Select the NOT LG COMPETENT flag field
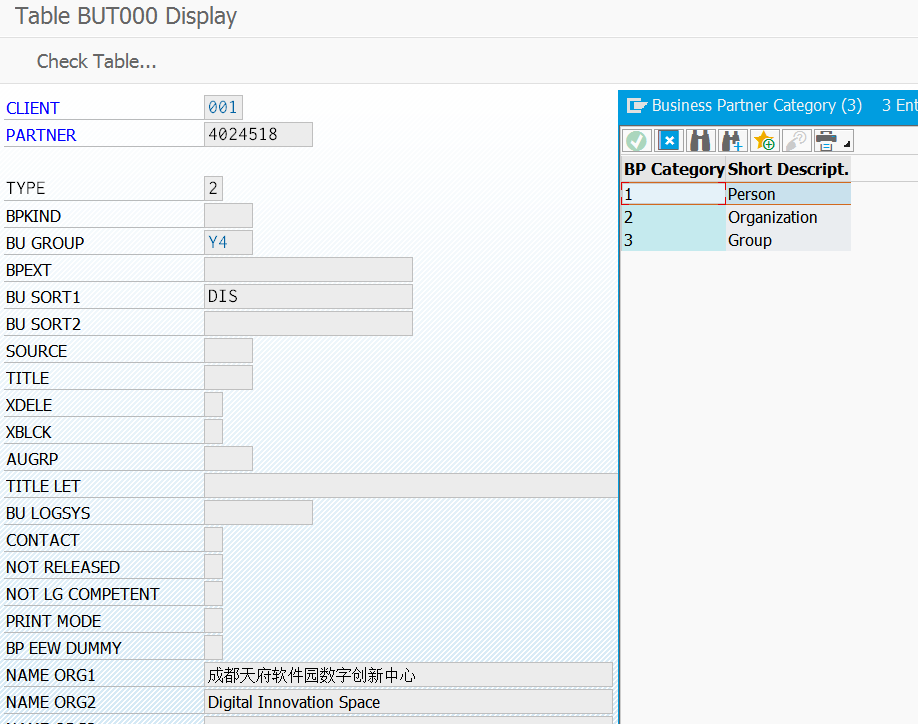918x724 pixels. pos(213,593)
